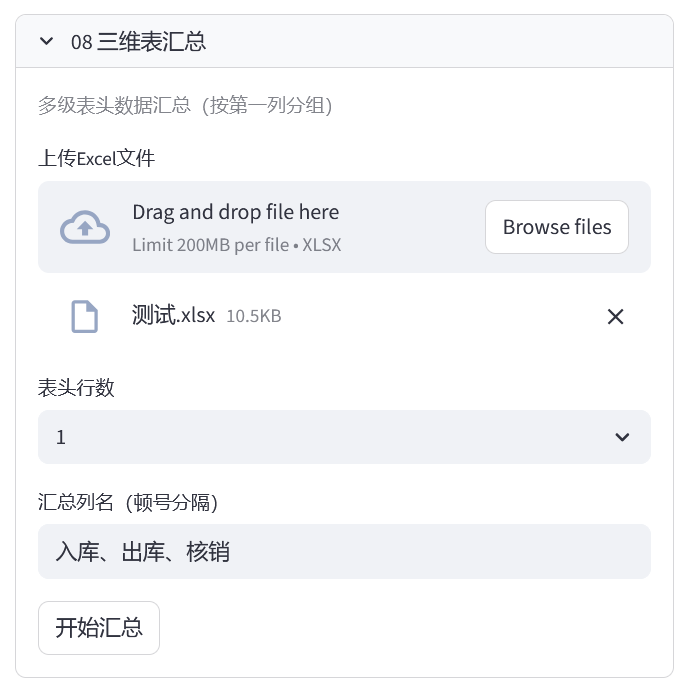Click the selected value 1 in 表头行数

click(x=61, y=437)
